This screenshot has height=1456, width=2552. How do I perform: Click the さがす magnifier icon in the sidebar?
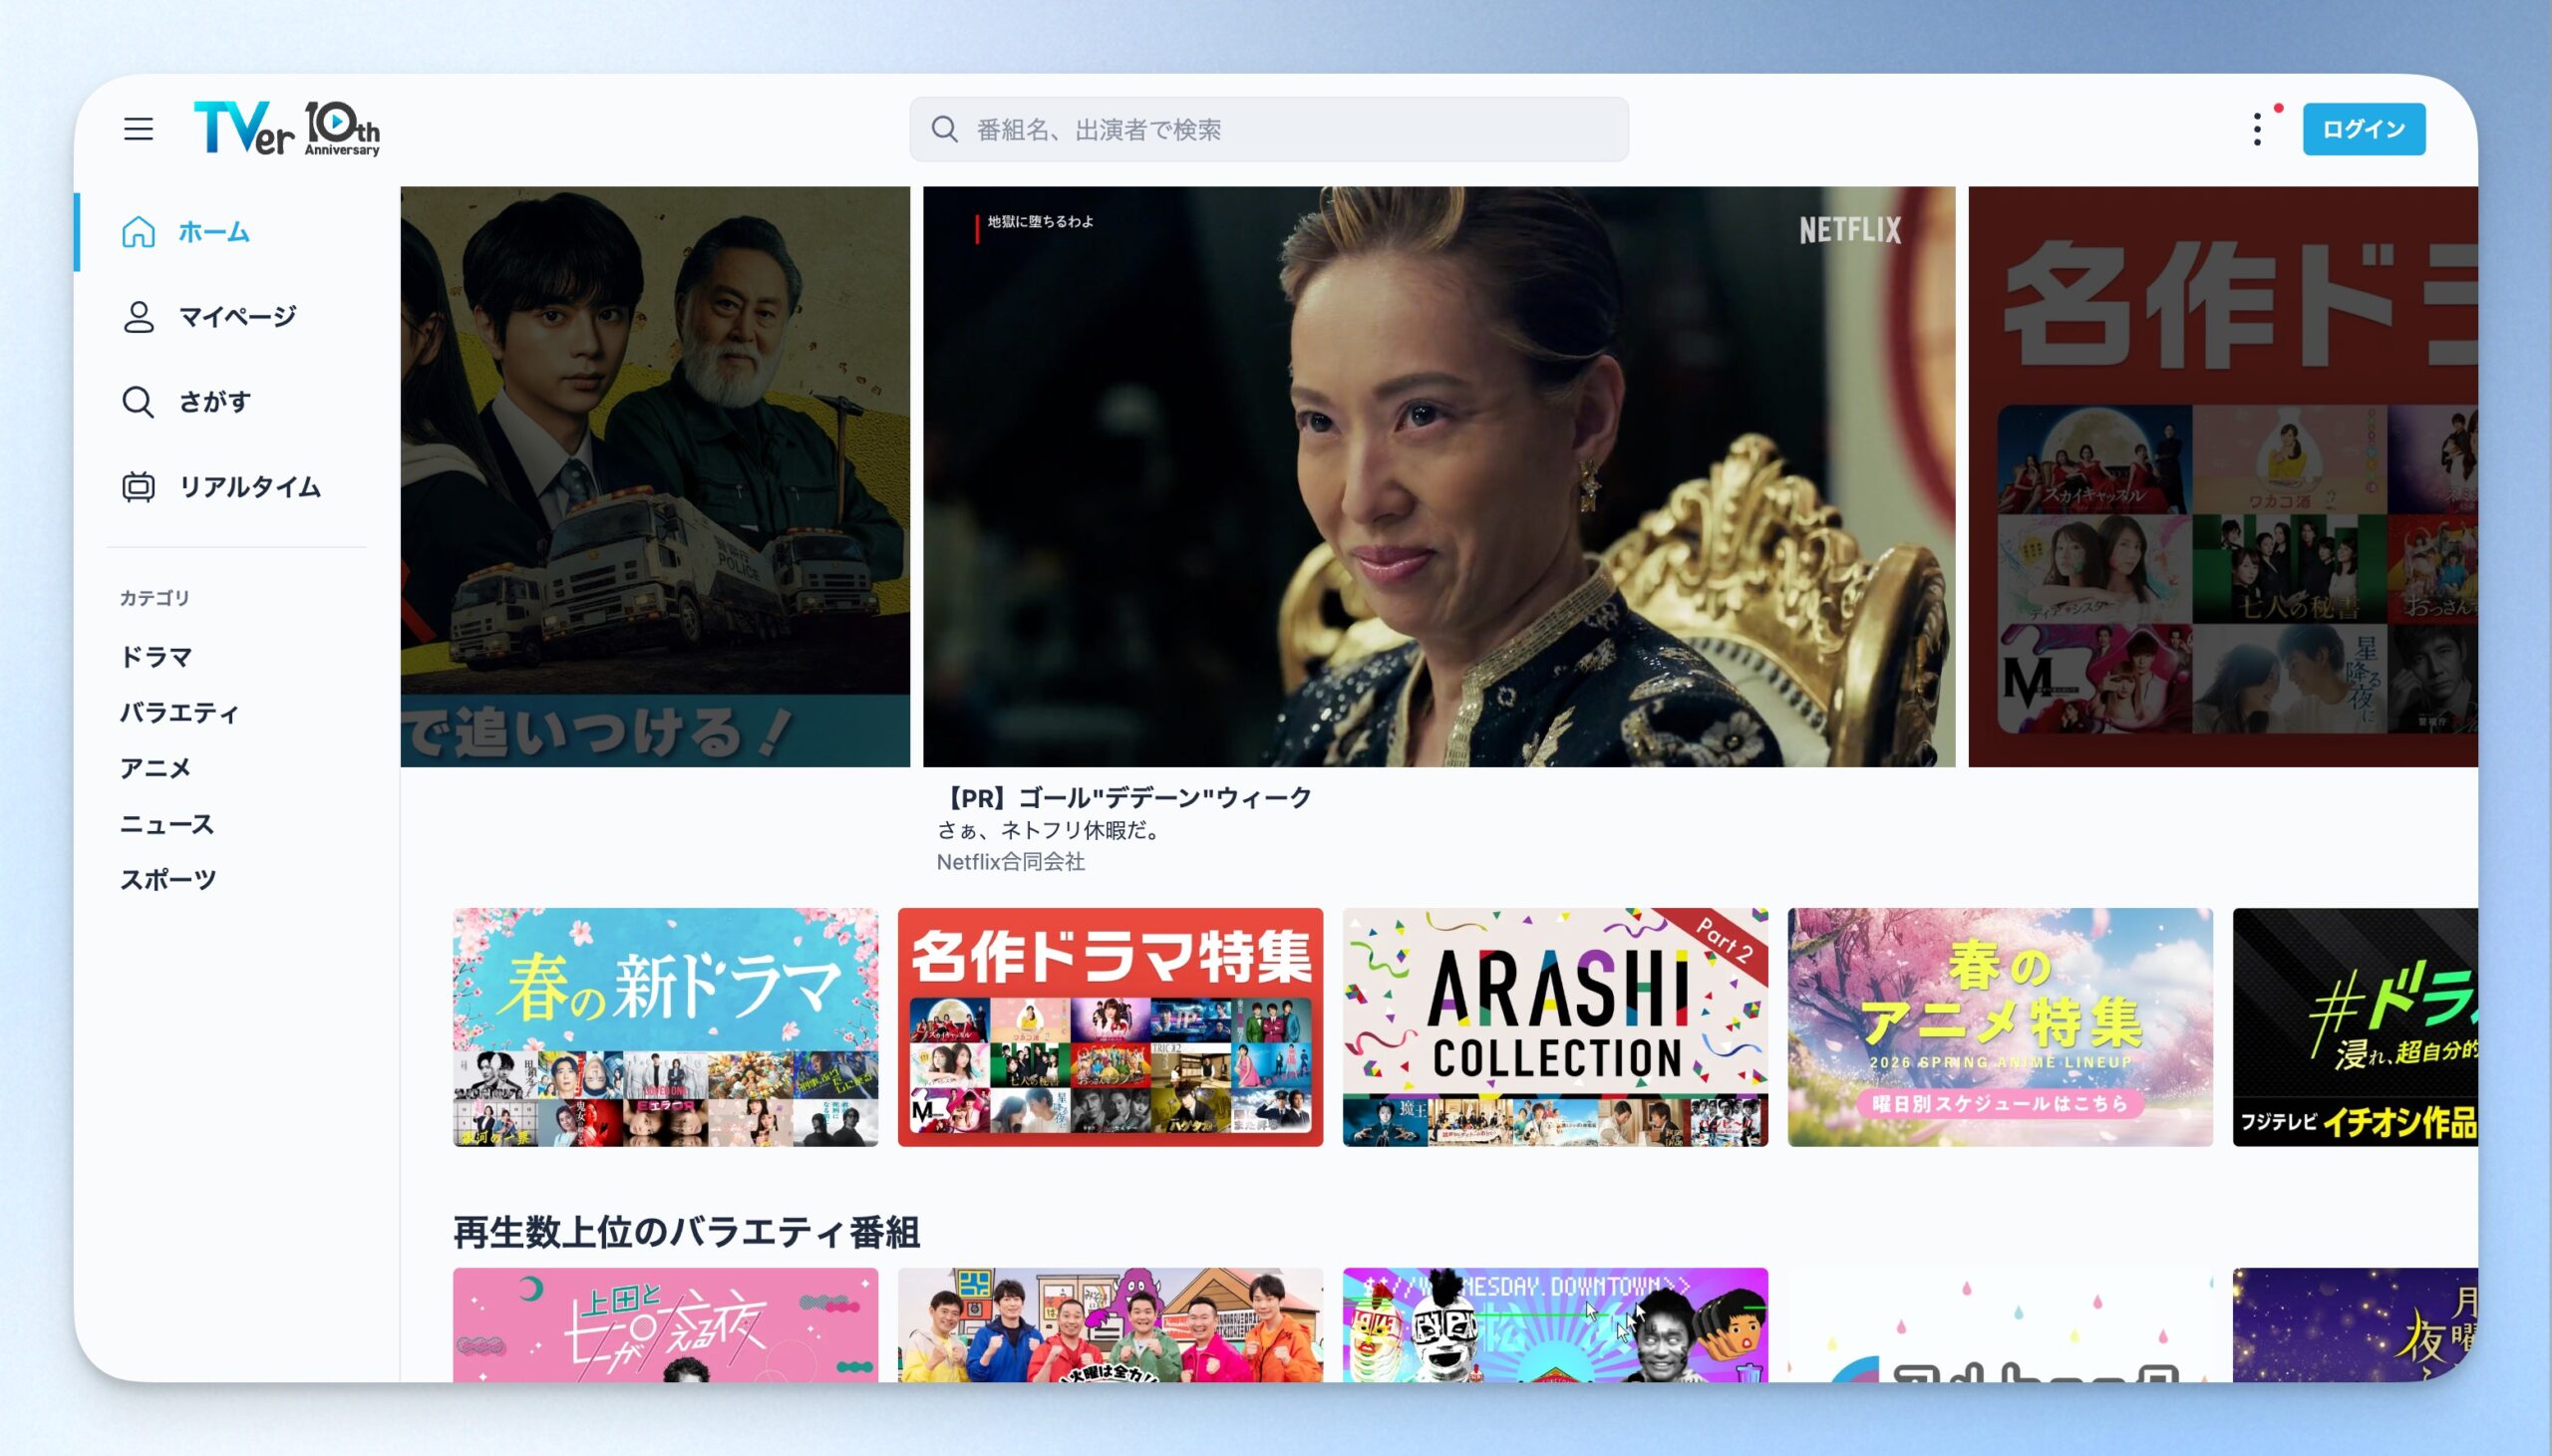pos(139,402)
